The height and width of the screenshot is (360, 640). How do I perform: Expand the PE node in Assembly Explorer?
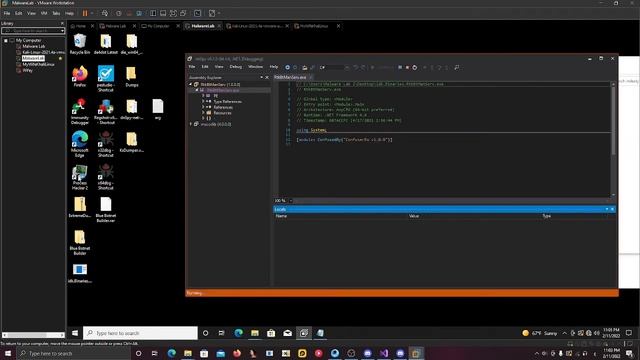pos(203,96)
